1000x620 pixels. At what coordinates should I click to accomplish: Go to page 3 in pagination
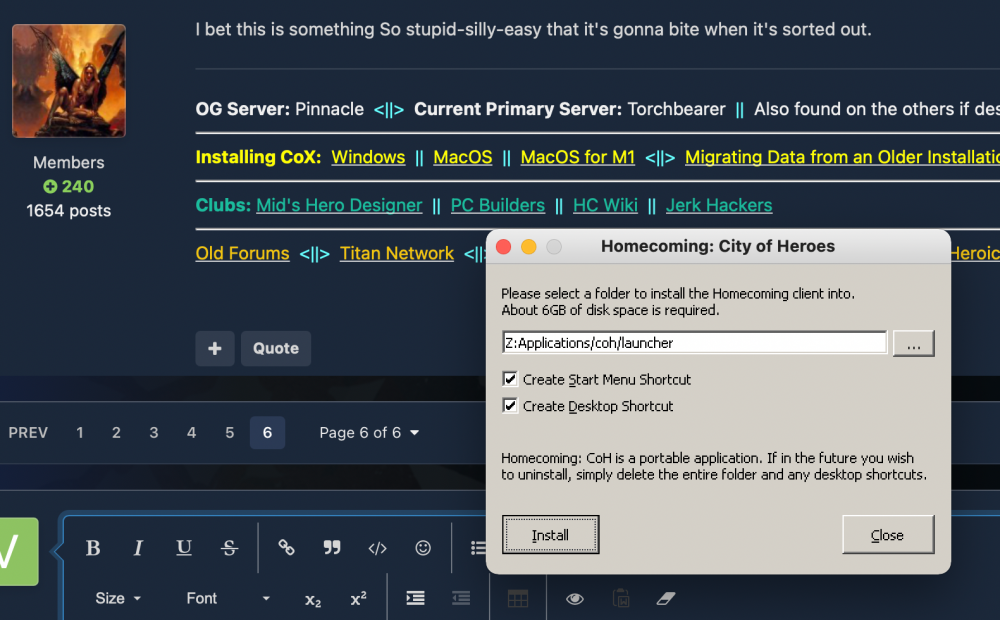[x=154, y=433]
